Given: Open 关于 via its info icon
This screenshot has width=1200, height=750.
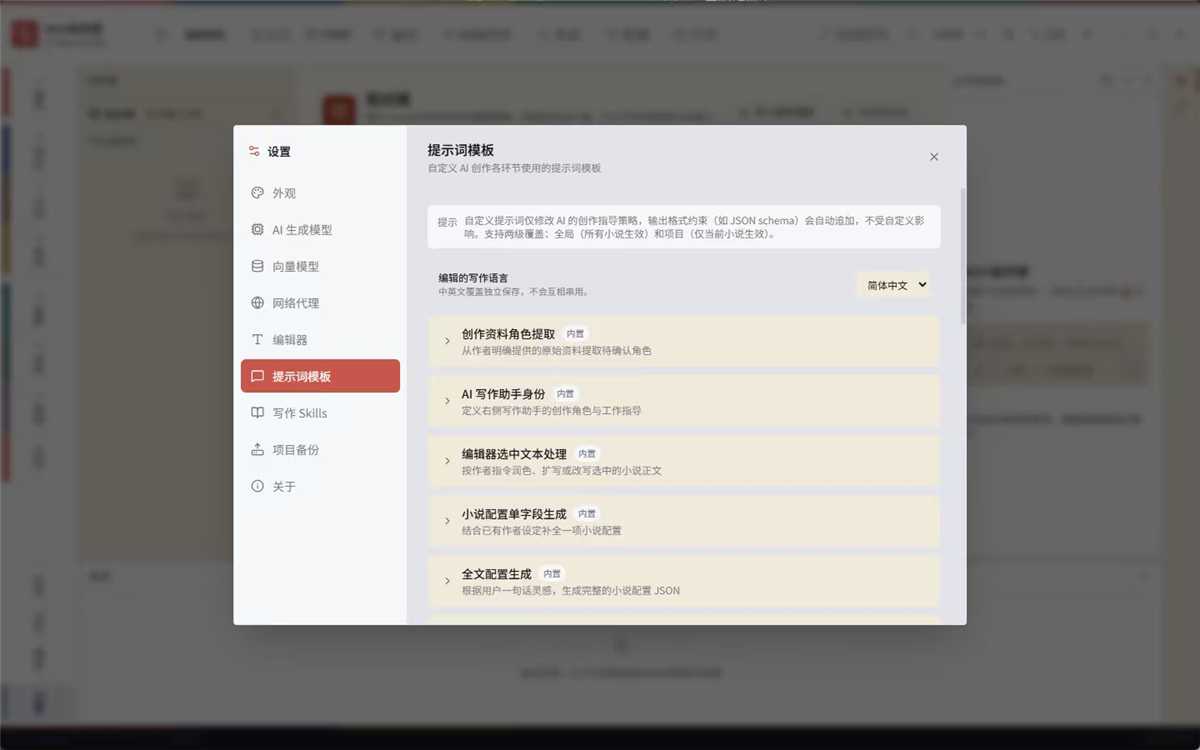Looking at the screenshot, I should click(257, 486).
